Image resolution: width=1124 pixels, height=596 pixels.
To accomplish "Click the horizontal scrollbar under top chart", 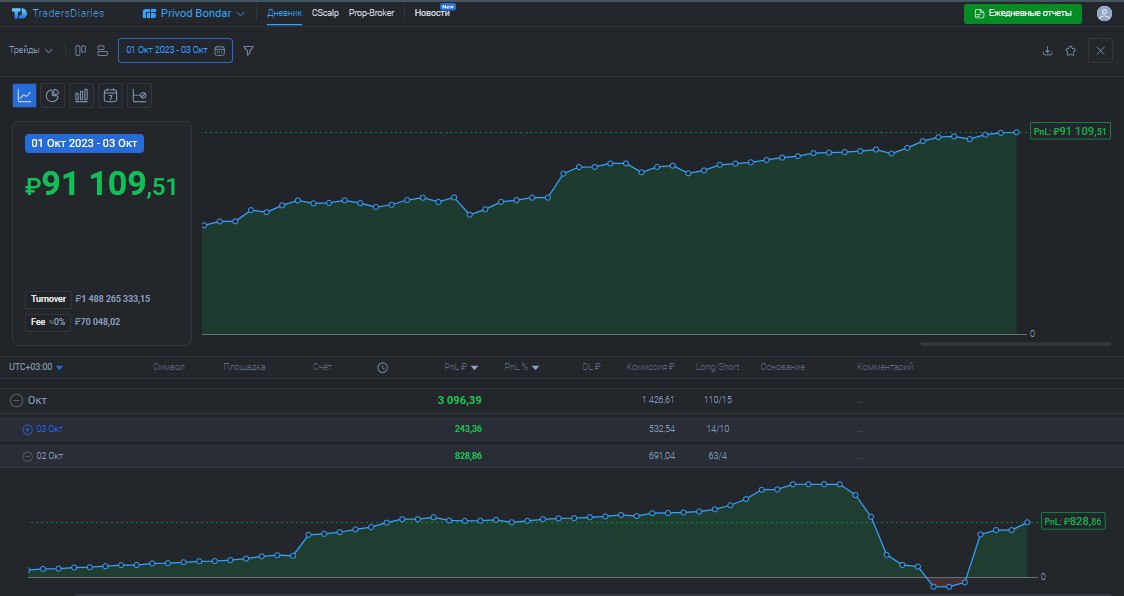I will pos(1015,344).
